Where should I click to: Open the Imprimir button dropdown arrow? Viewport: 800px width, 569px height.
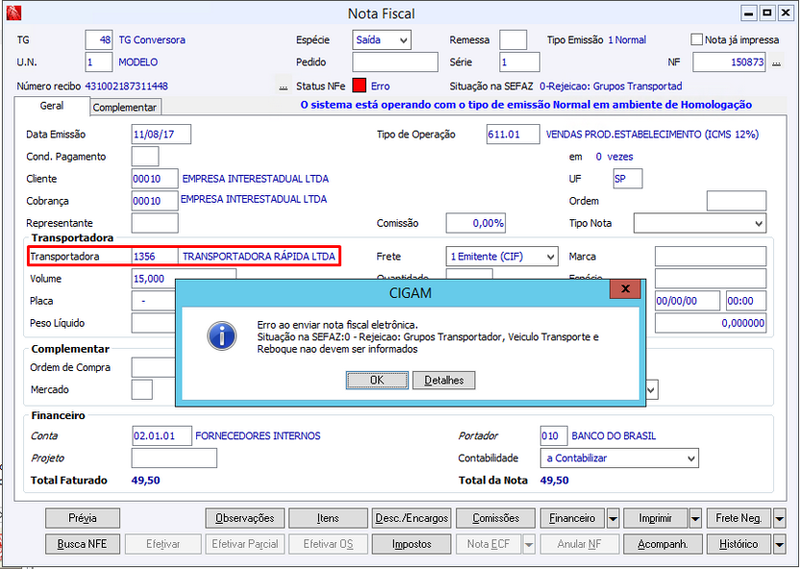695,518
